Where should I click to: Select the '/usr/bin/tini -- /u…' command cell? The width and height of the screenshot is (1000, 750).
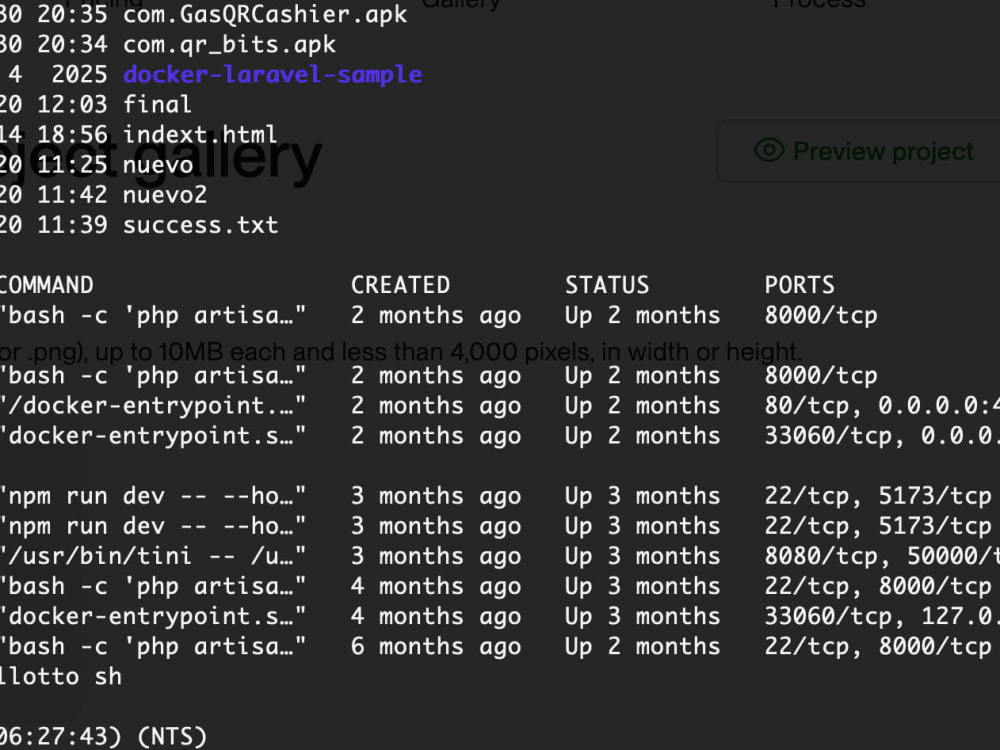click(x=153, y=556)
